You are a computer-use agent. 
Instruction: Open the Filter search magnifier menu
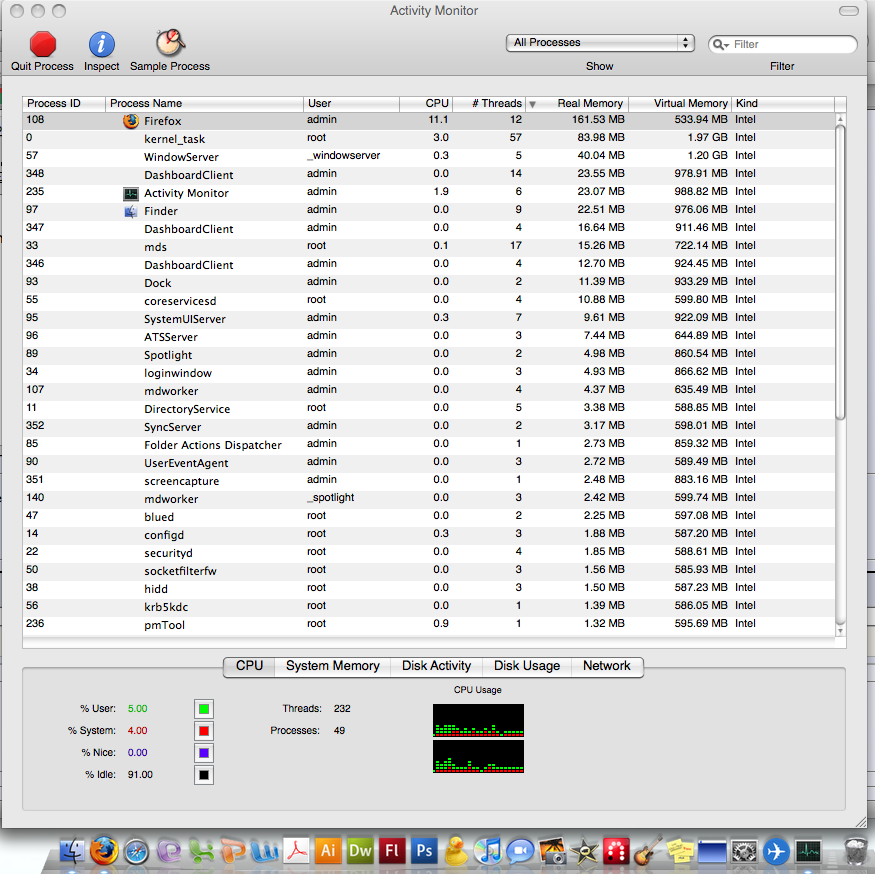coord(720,44)
